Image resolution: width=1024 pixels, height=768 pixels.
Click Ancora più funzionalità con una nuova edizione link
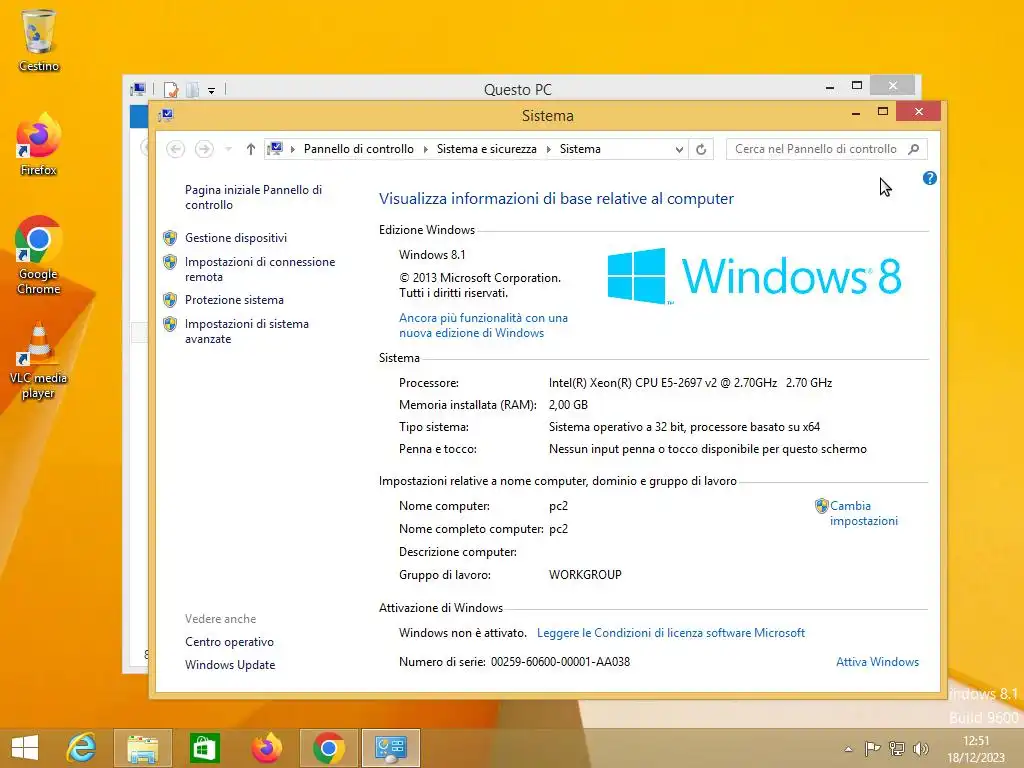click(x=483, y=325)
